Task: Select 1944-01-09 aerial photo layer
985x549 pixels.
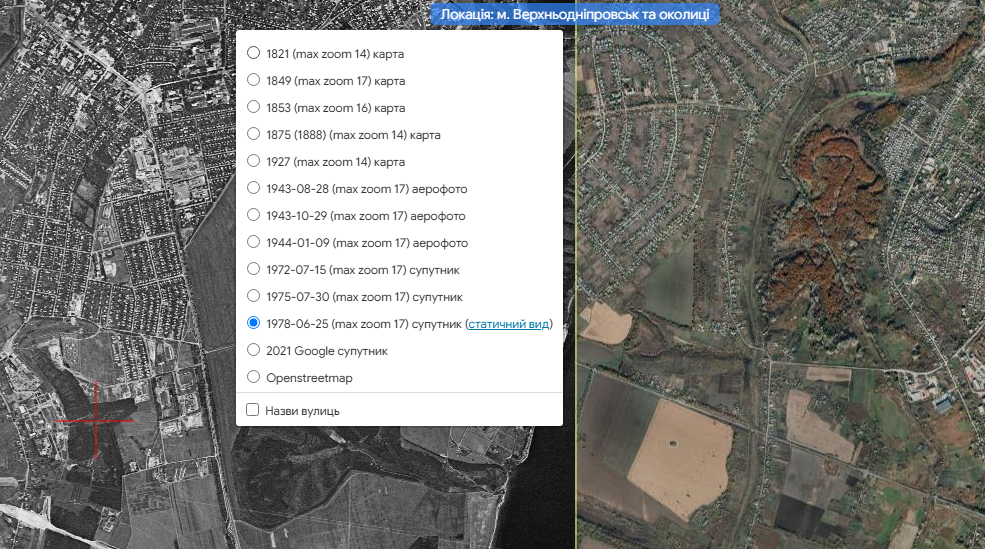Action: [253, 242]
